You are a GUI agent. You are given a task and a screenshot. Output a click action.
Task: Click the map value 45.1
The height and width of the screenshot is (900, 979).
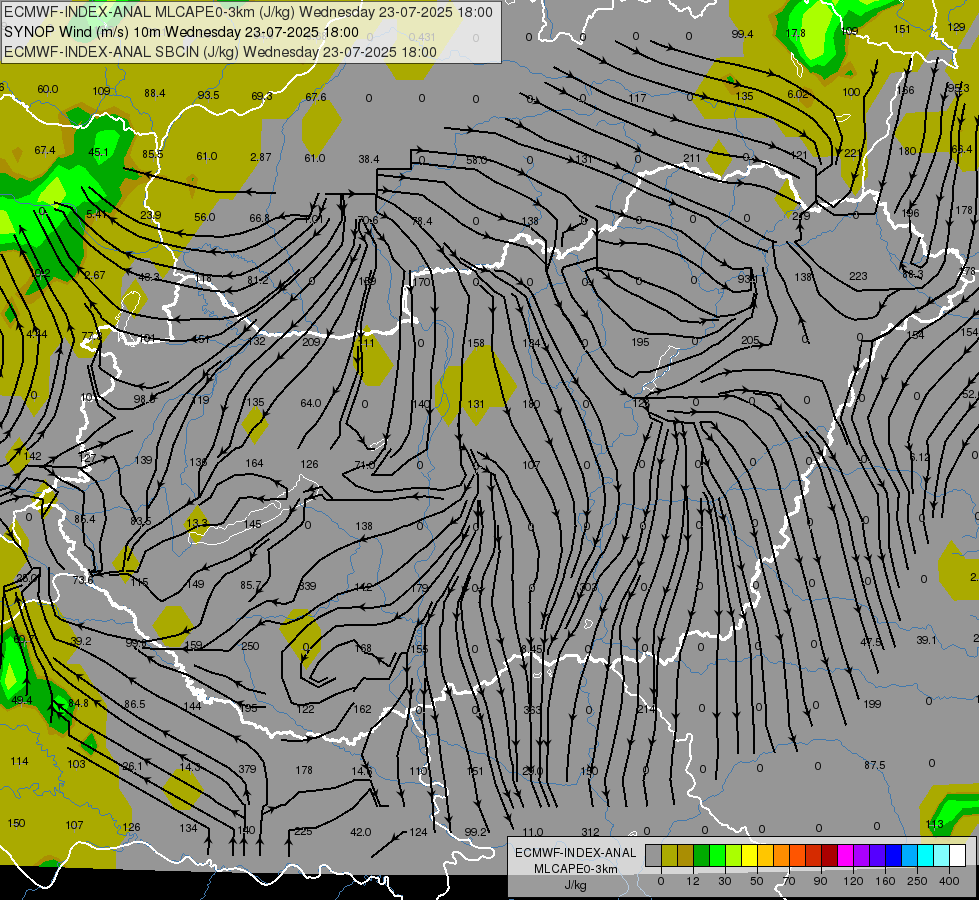tap(98, 152)
